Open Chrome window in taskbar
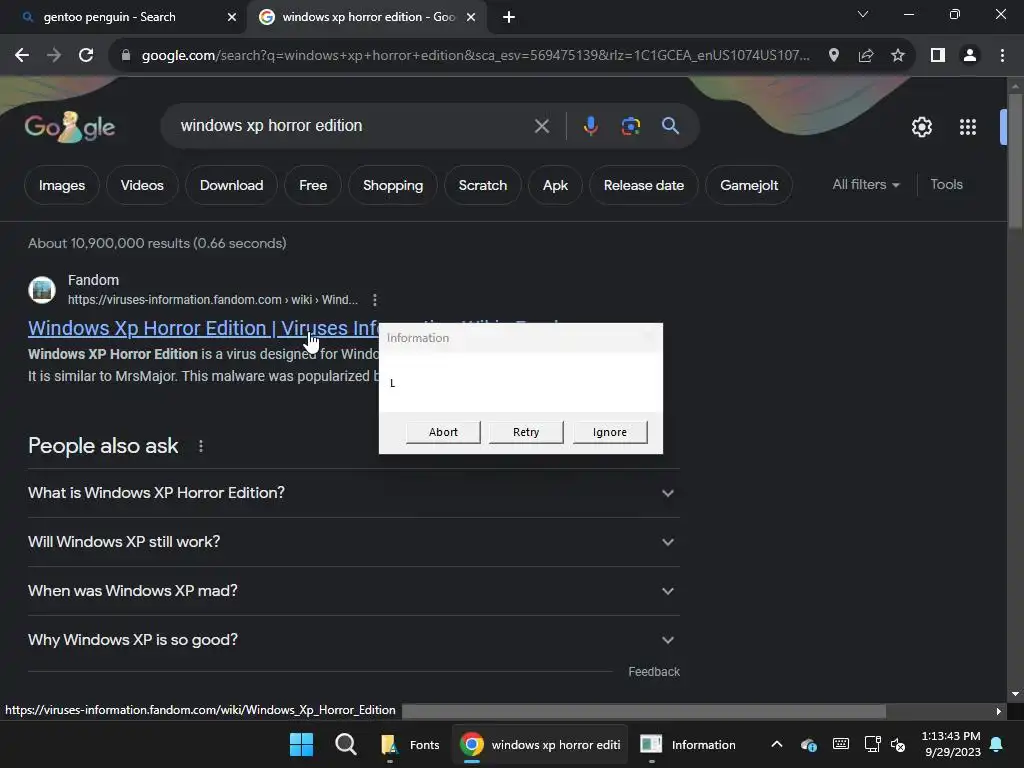 (x=539, y=744)
